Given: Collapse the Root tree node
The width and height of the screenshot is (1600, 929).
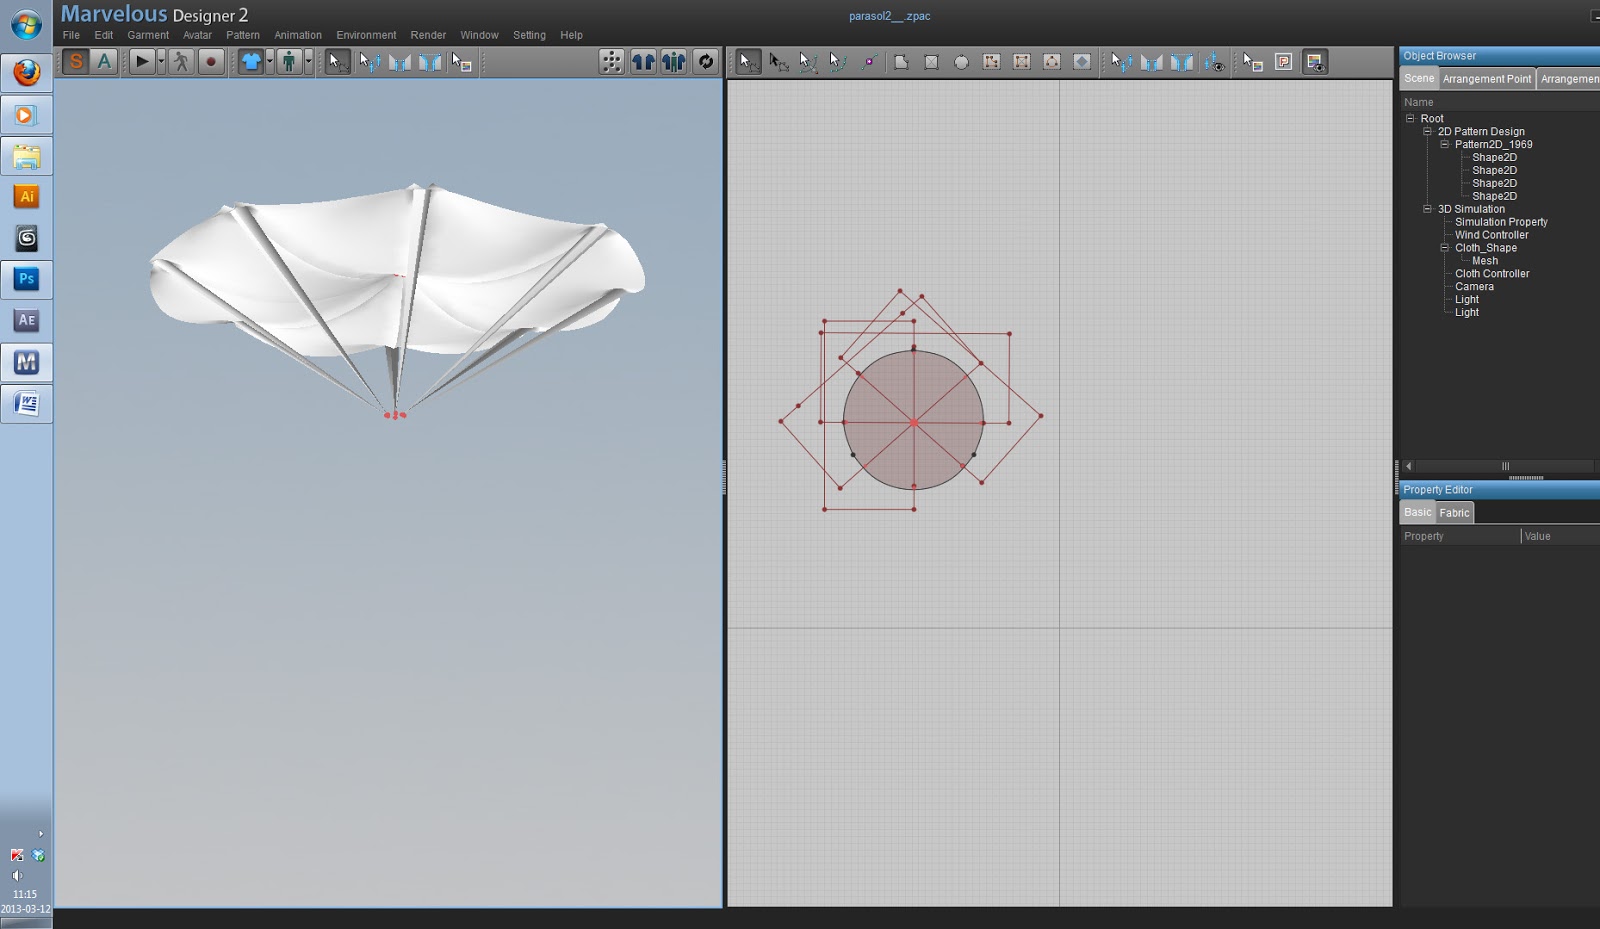Looking at the screenshot, I should tap(1410, 118).
